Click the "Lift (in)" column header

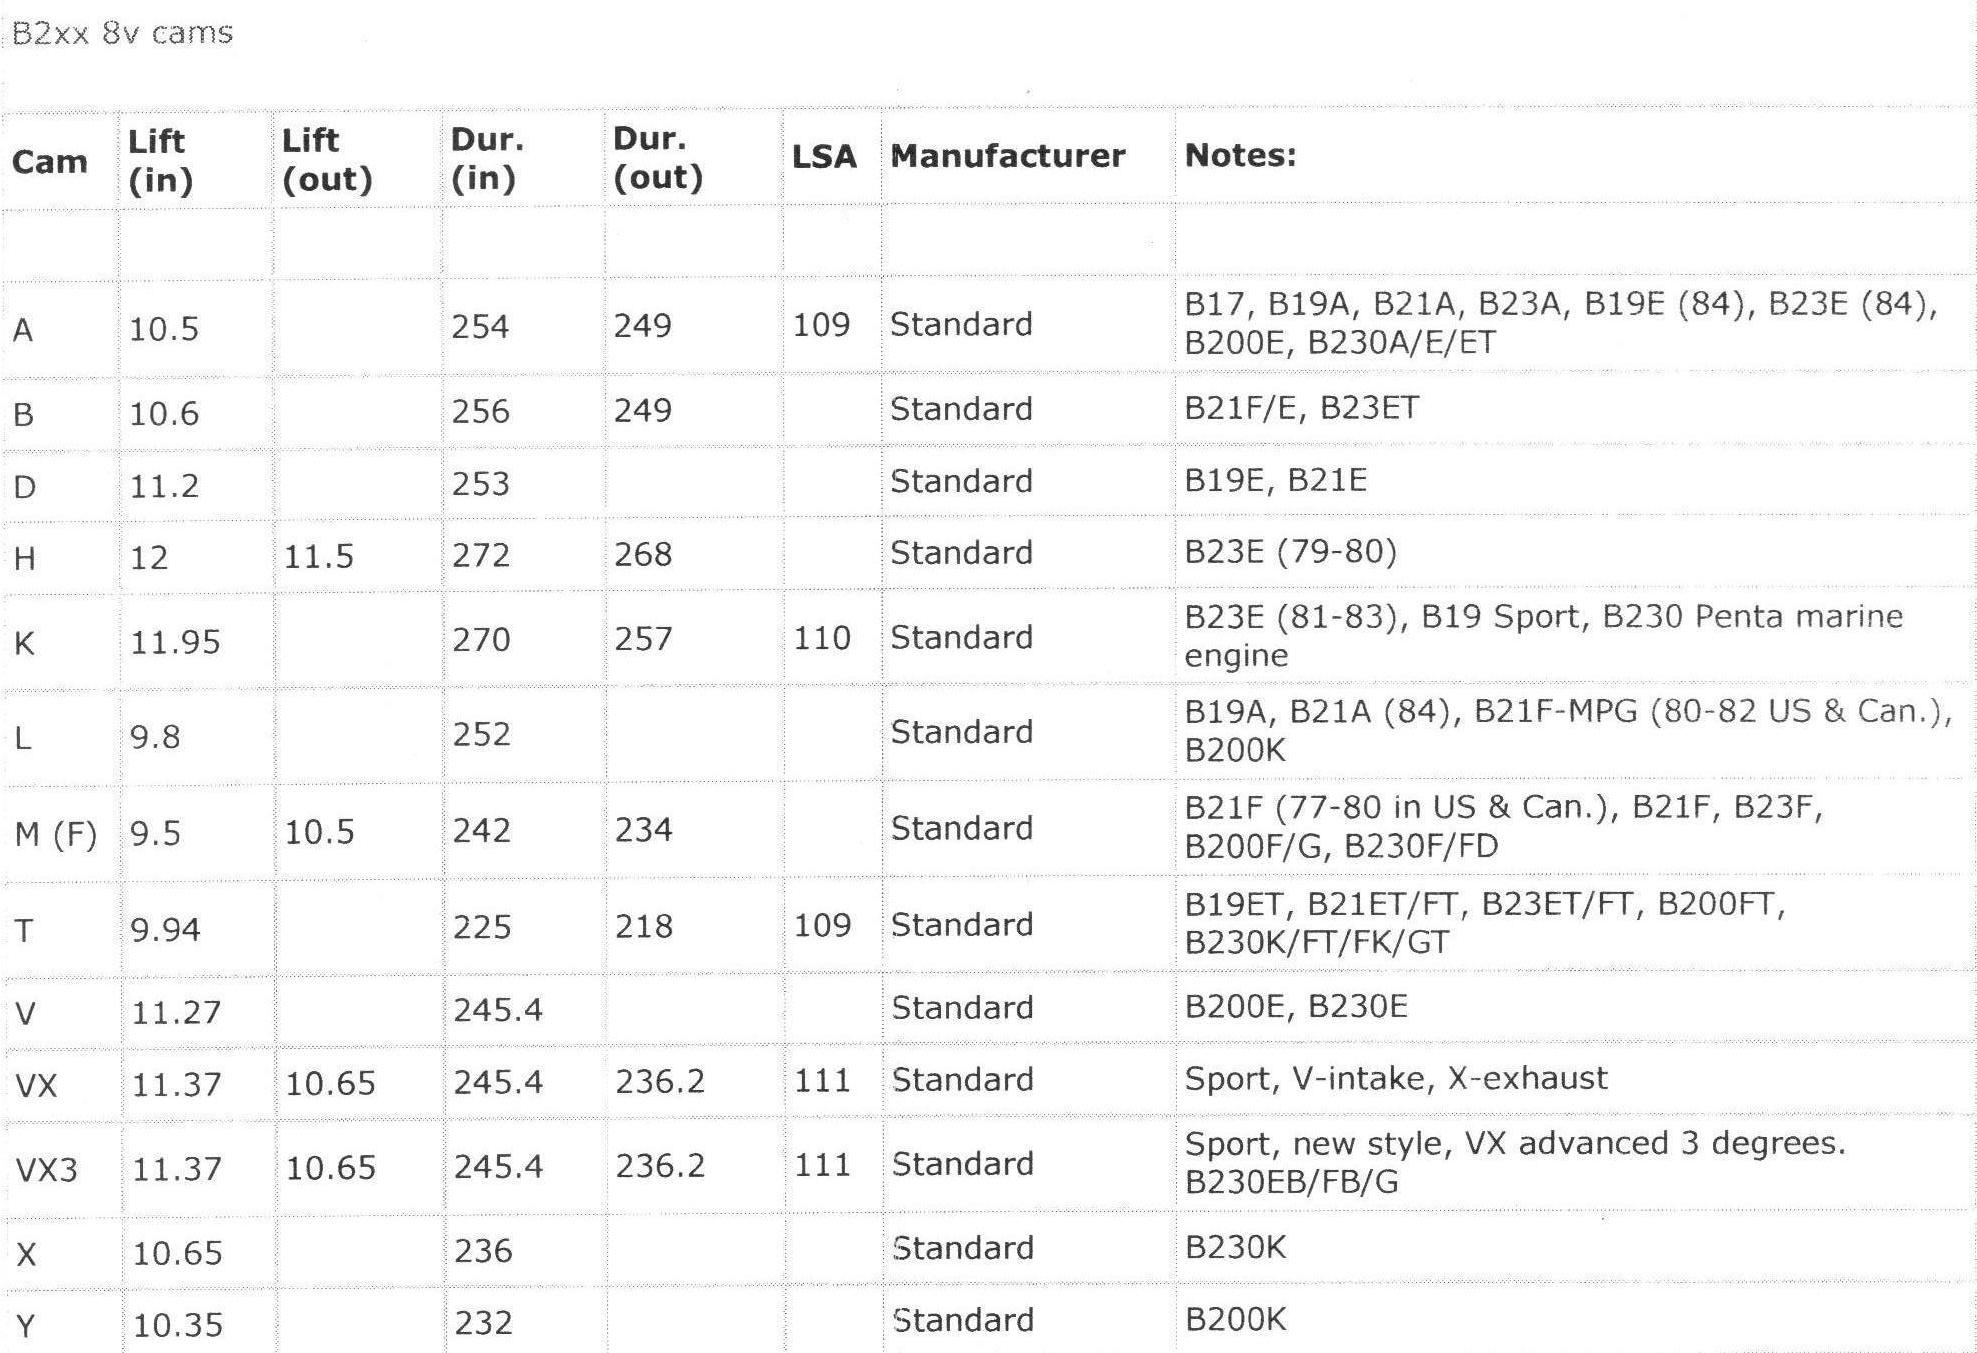coord(160,160)
